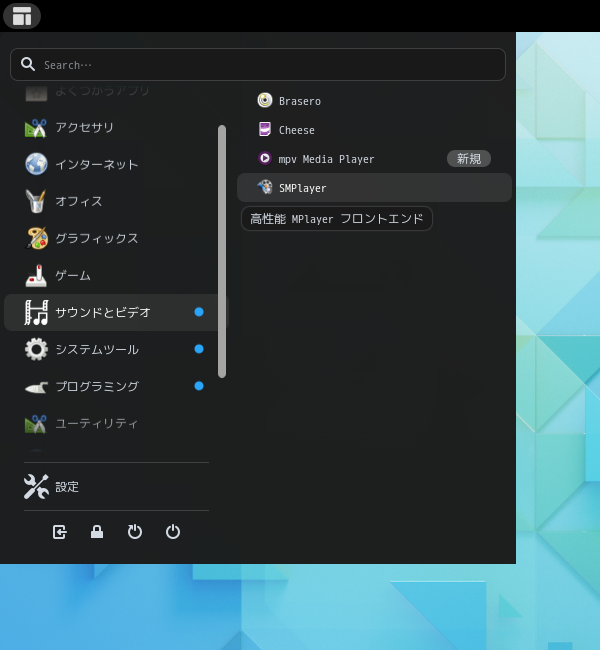
Task: Click blue dot beside システムツール
Action: click(x=199, y=349)
